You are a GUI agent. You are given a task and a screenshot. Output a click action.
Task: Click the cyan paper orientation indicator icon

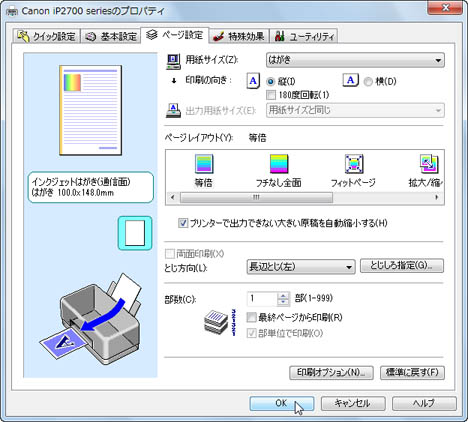pos(135,233)
